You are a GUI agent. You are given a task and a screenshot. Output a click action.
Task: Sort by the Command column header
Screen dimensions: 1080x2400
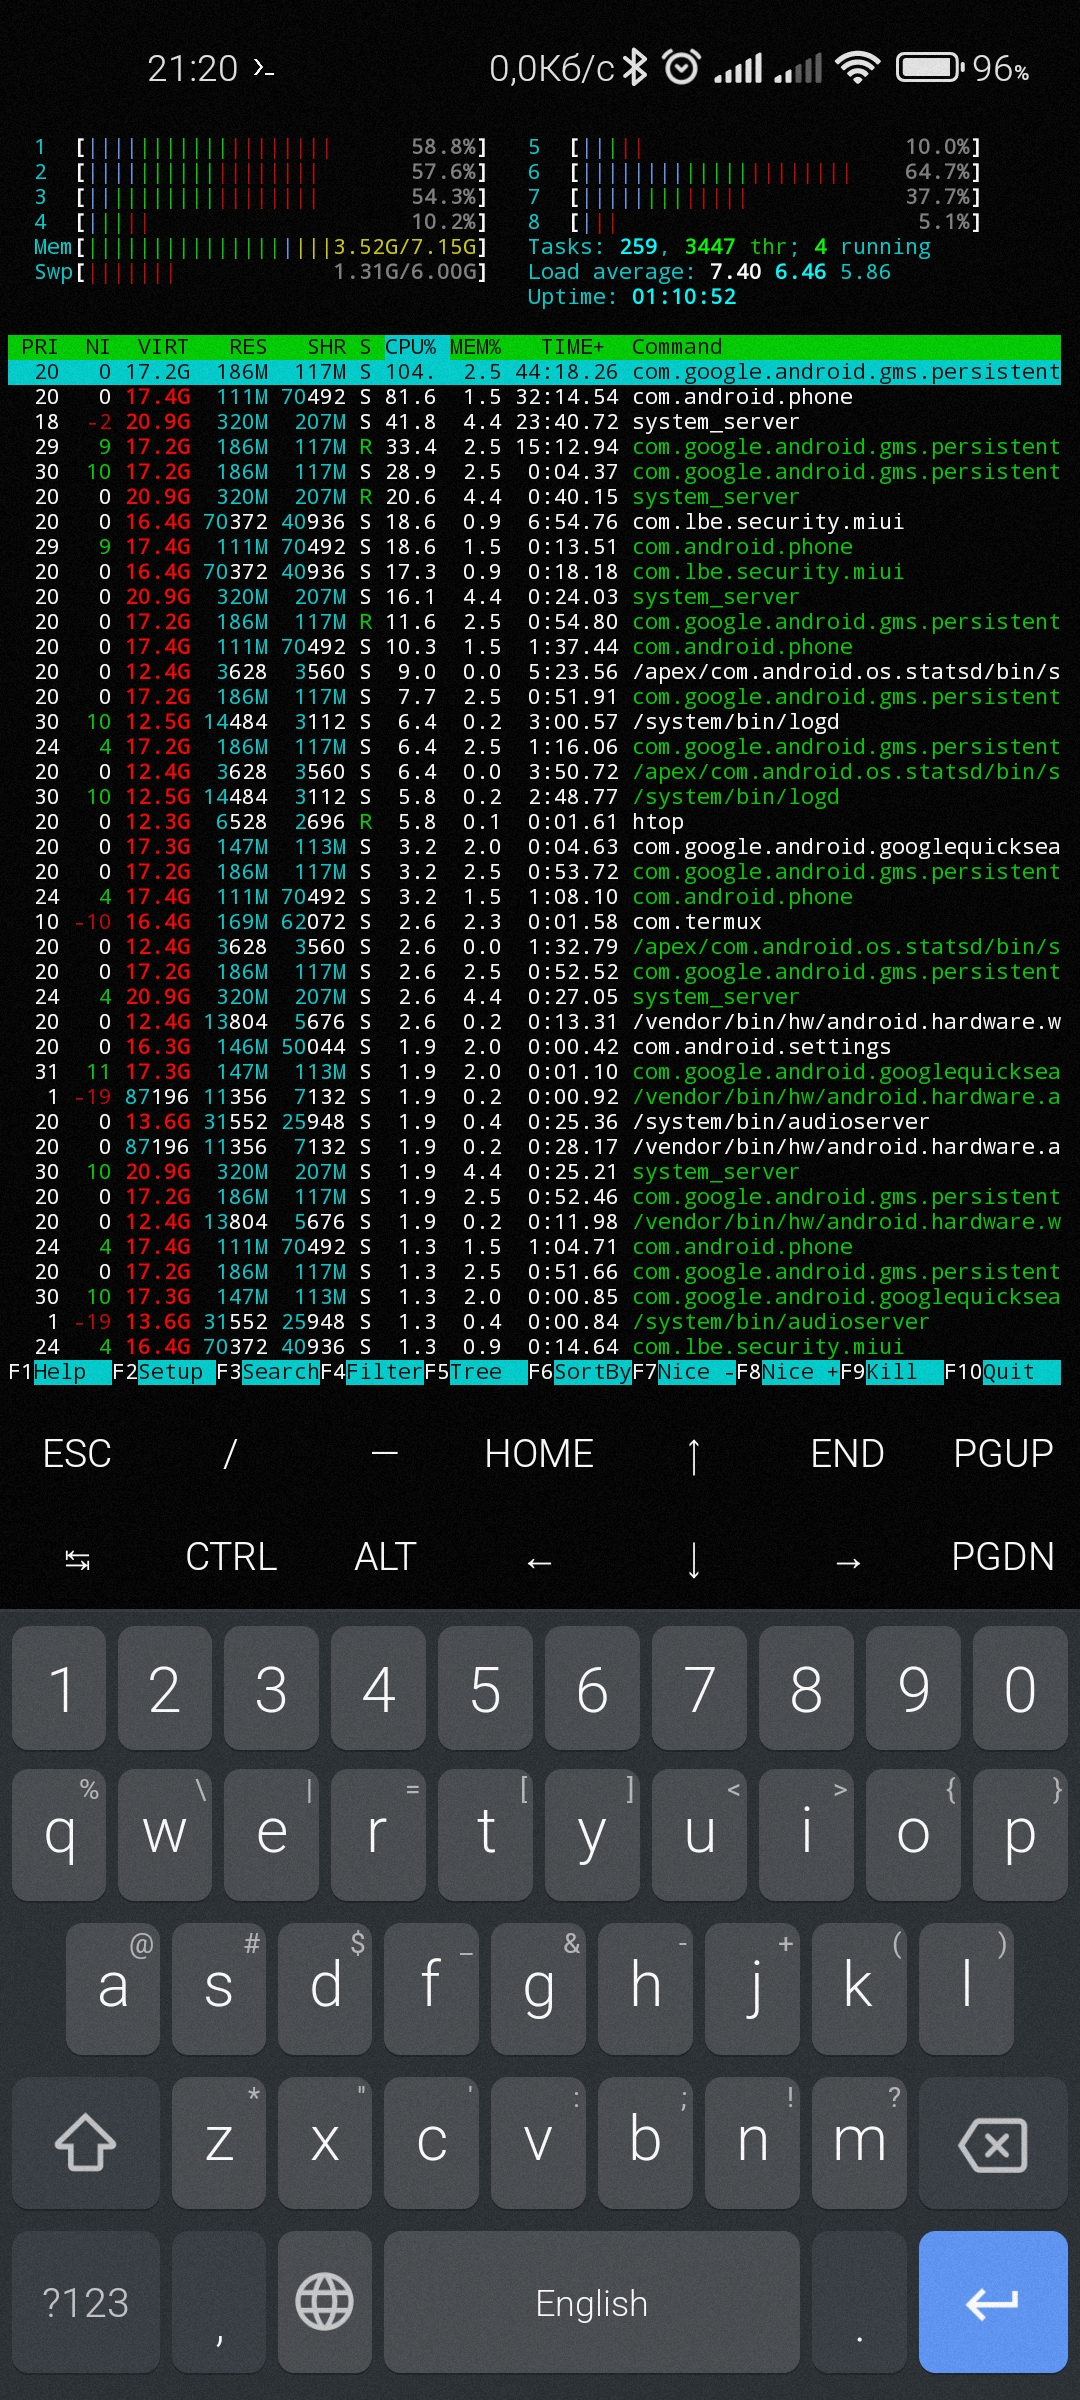click(x=677, y=347)
